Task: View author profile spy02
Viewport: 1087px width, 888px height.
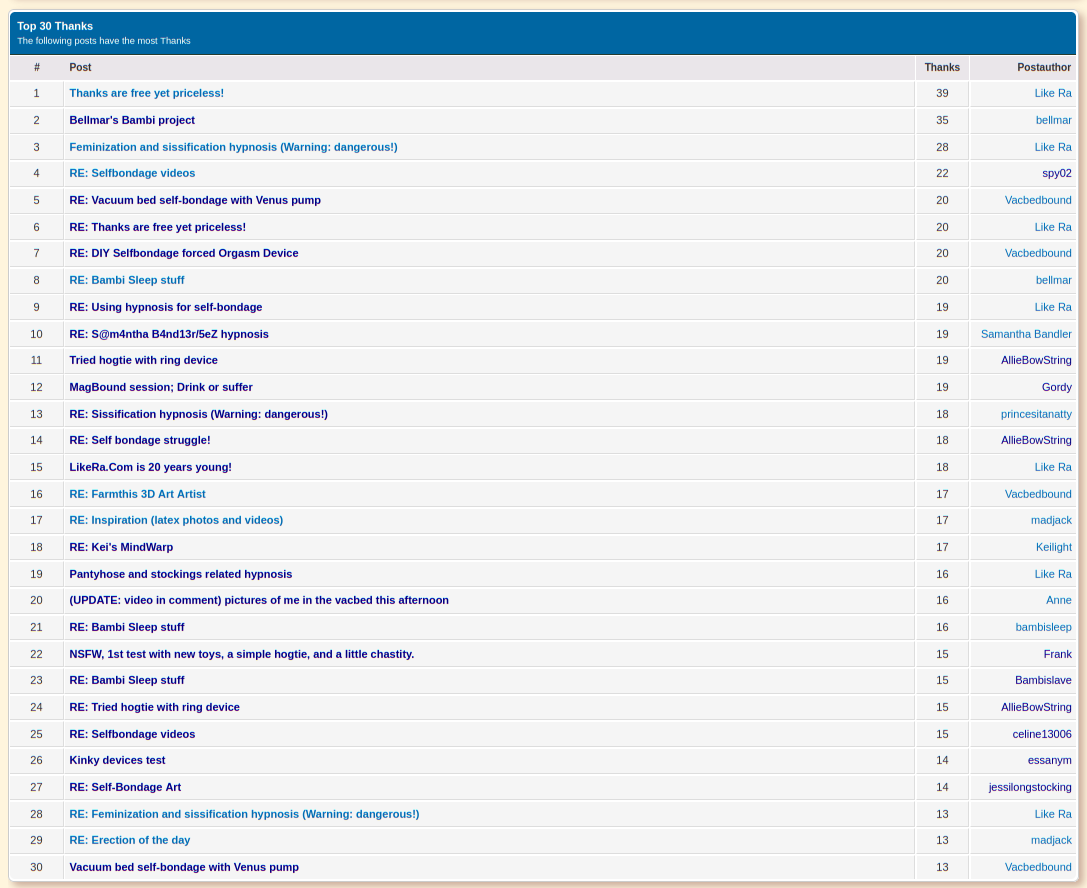Action: coord(1056,173)
